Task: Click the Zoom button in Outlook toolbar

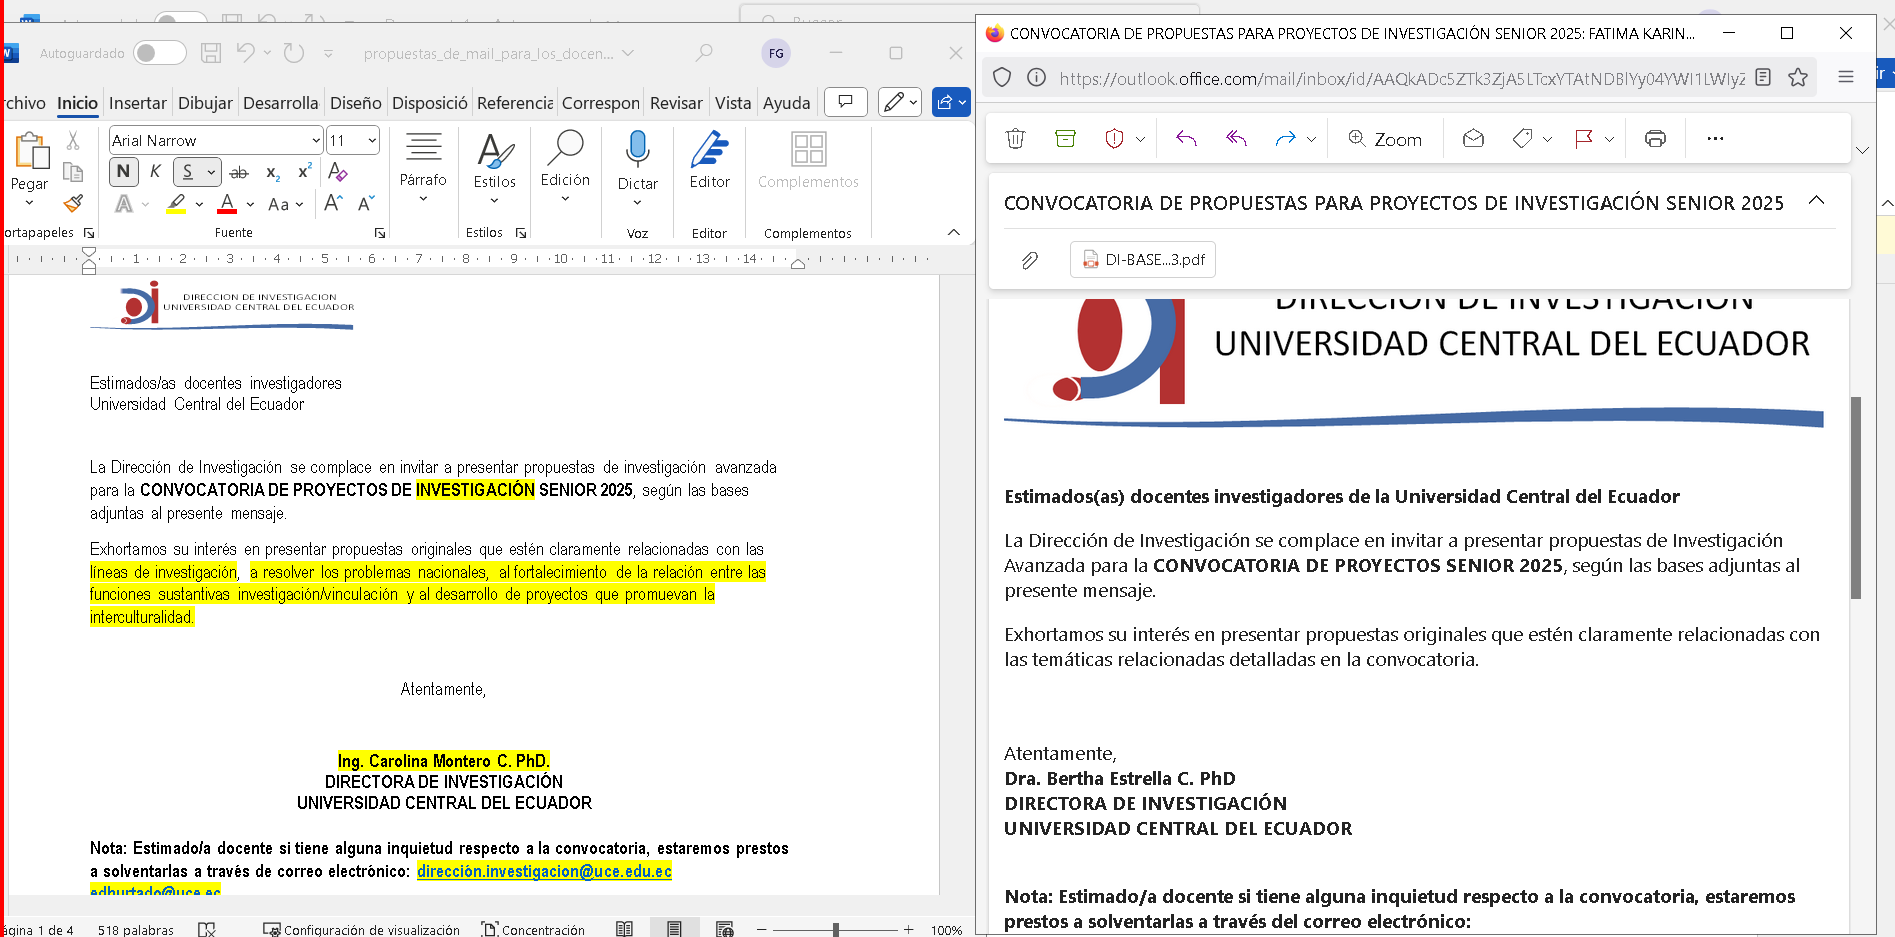Action: 1385,139
